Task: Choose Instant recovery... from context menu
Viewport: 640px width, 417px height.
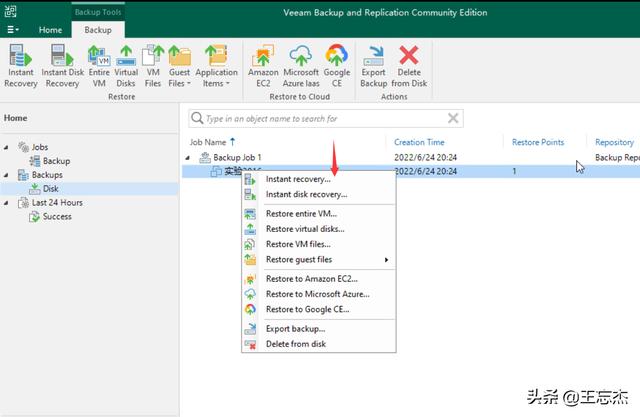Action: point(319,179)
